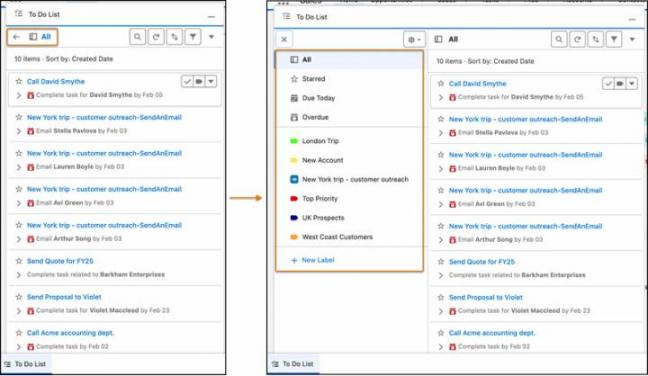Open Send Proposal to Violet link in right panel
648x376 pixels.
click(x=486, y=297)
